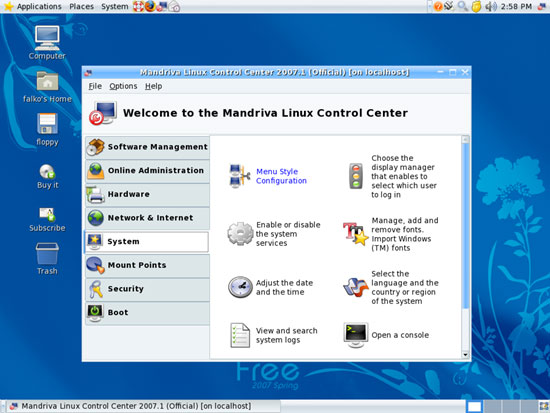Click the date and time clock icon
The image size is (550, 413).
[240, 287]
